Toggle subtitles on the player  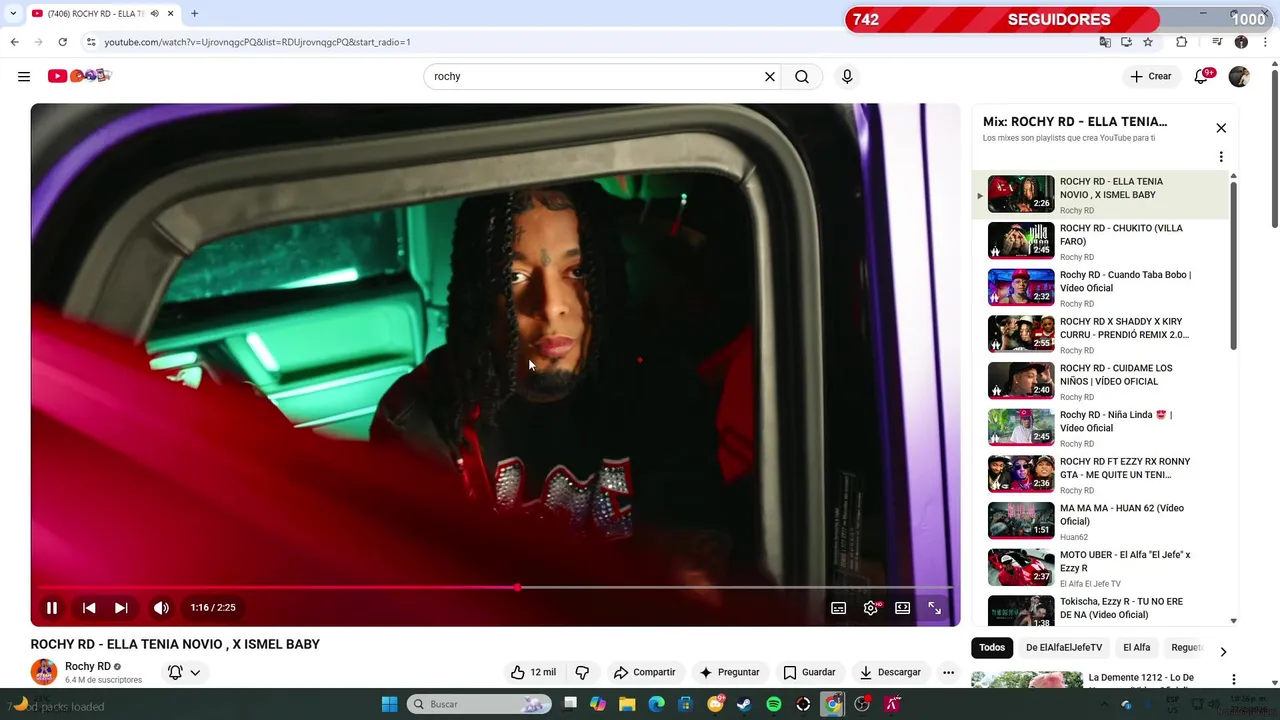coord(839,608)
